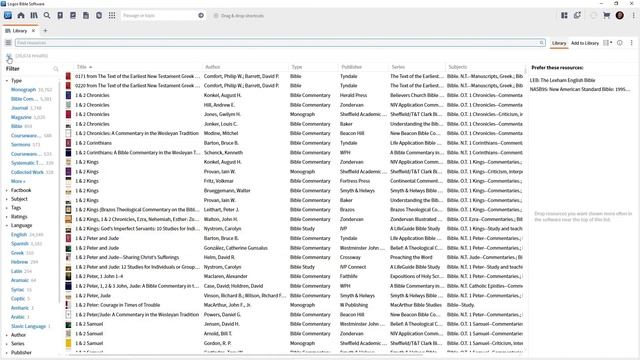Viewport: 640px width, 360px height.
Task: Select Add to Library view
Action: pos(584,43)
